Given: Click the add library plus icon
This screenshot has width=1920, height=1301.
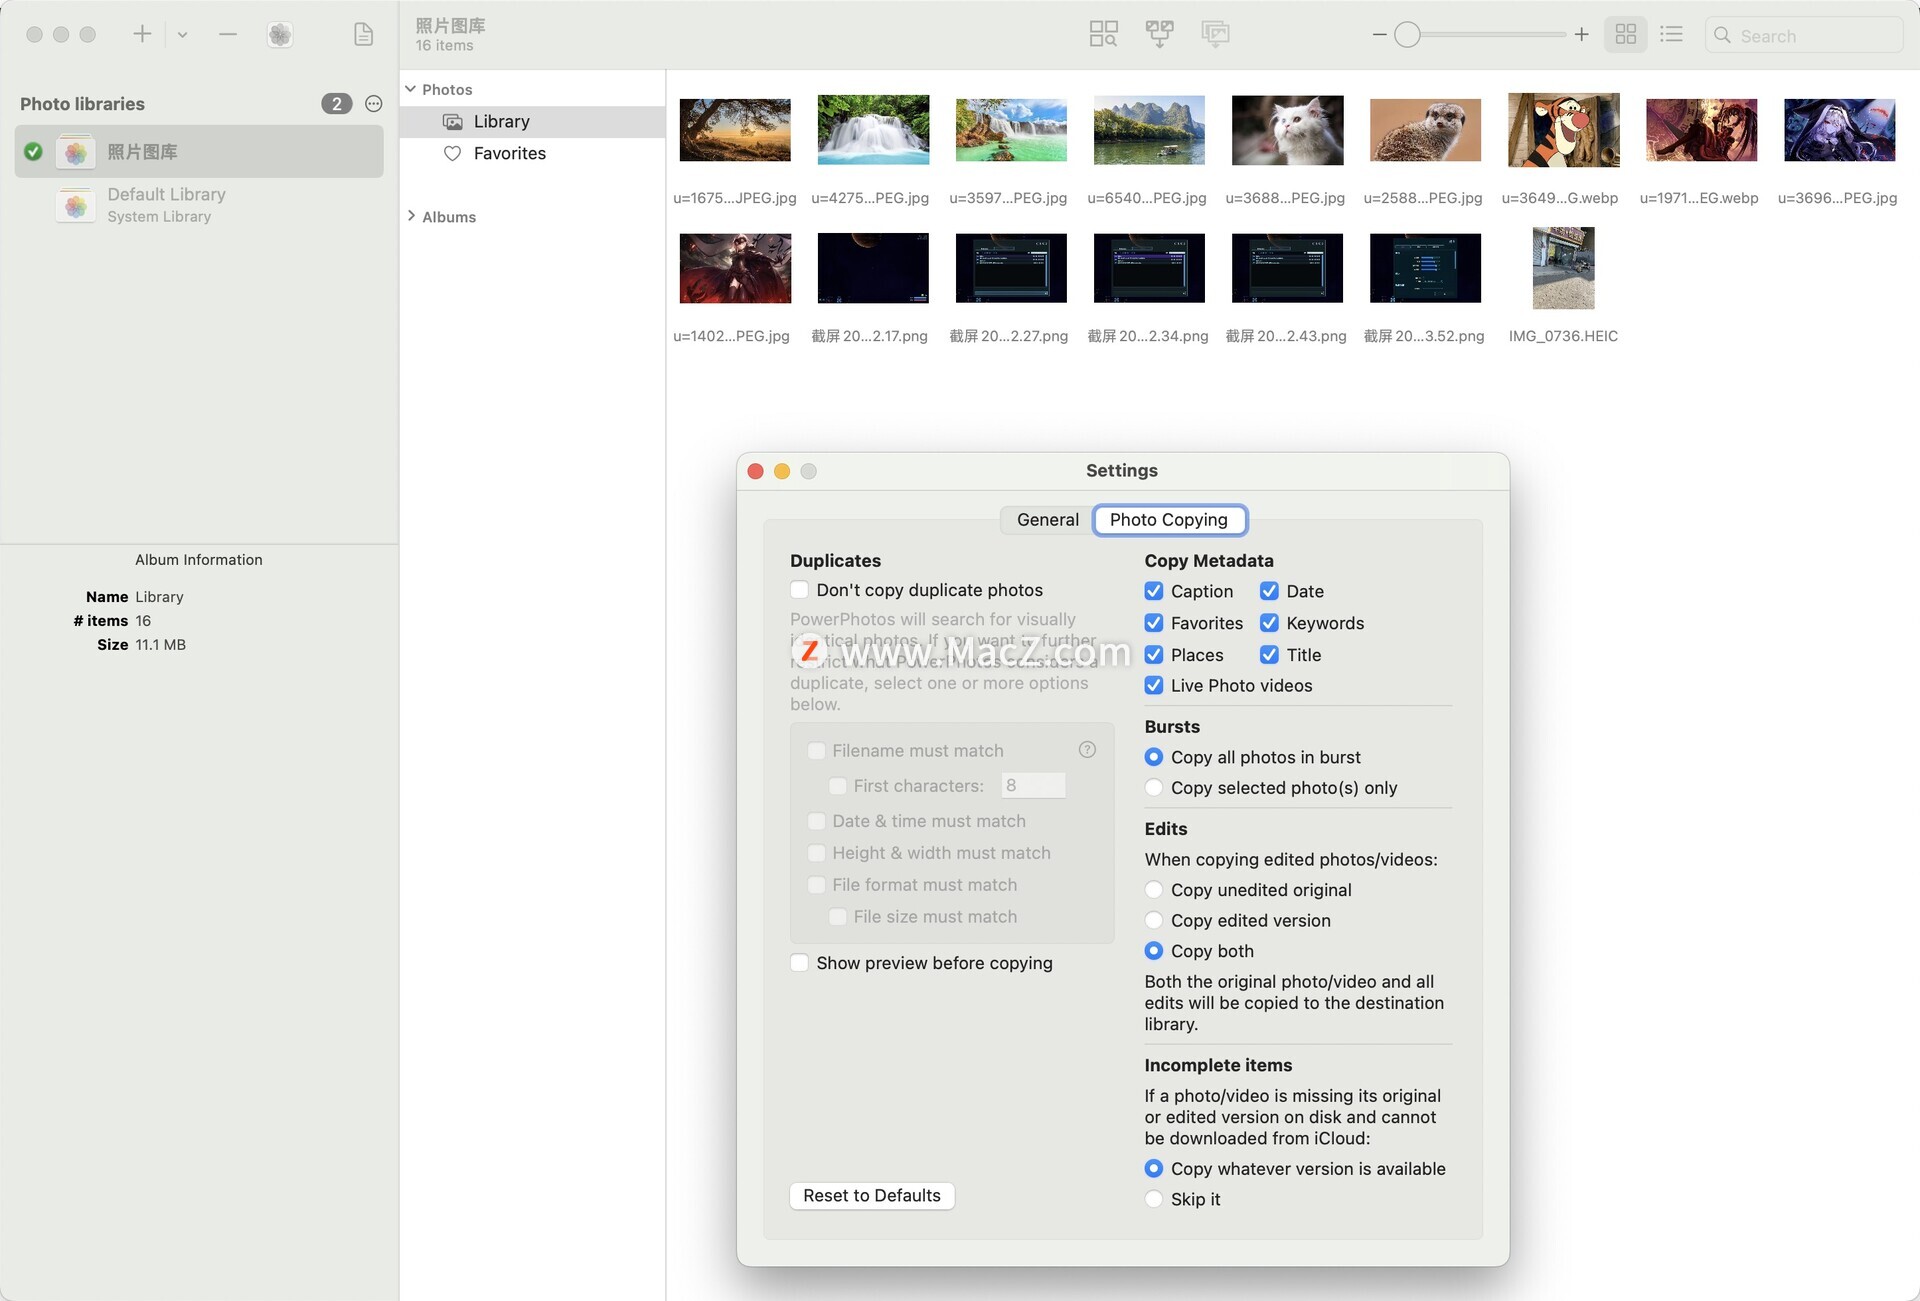Looking at the screenshot, I should [142, 35].
